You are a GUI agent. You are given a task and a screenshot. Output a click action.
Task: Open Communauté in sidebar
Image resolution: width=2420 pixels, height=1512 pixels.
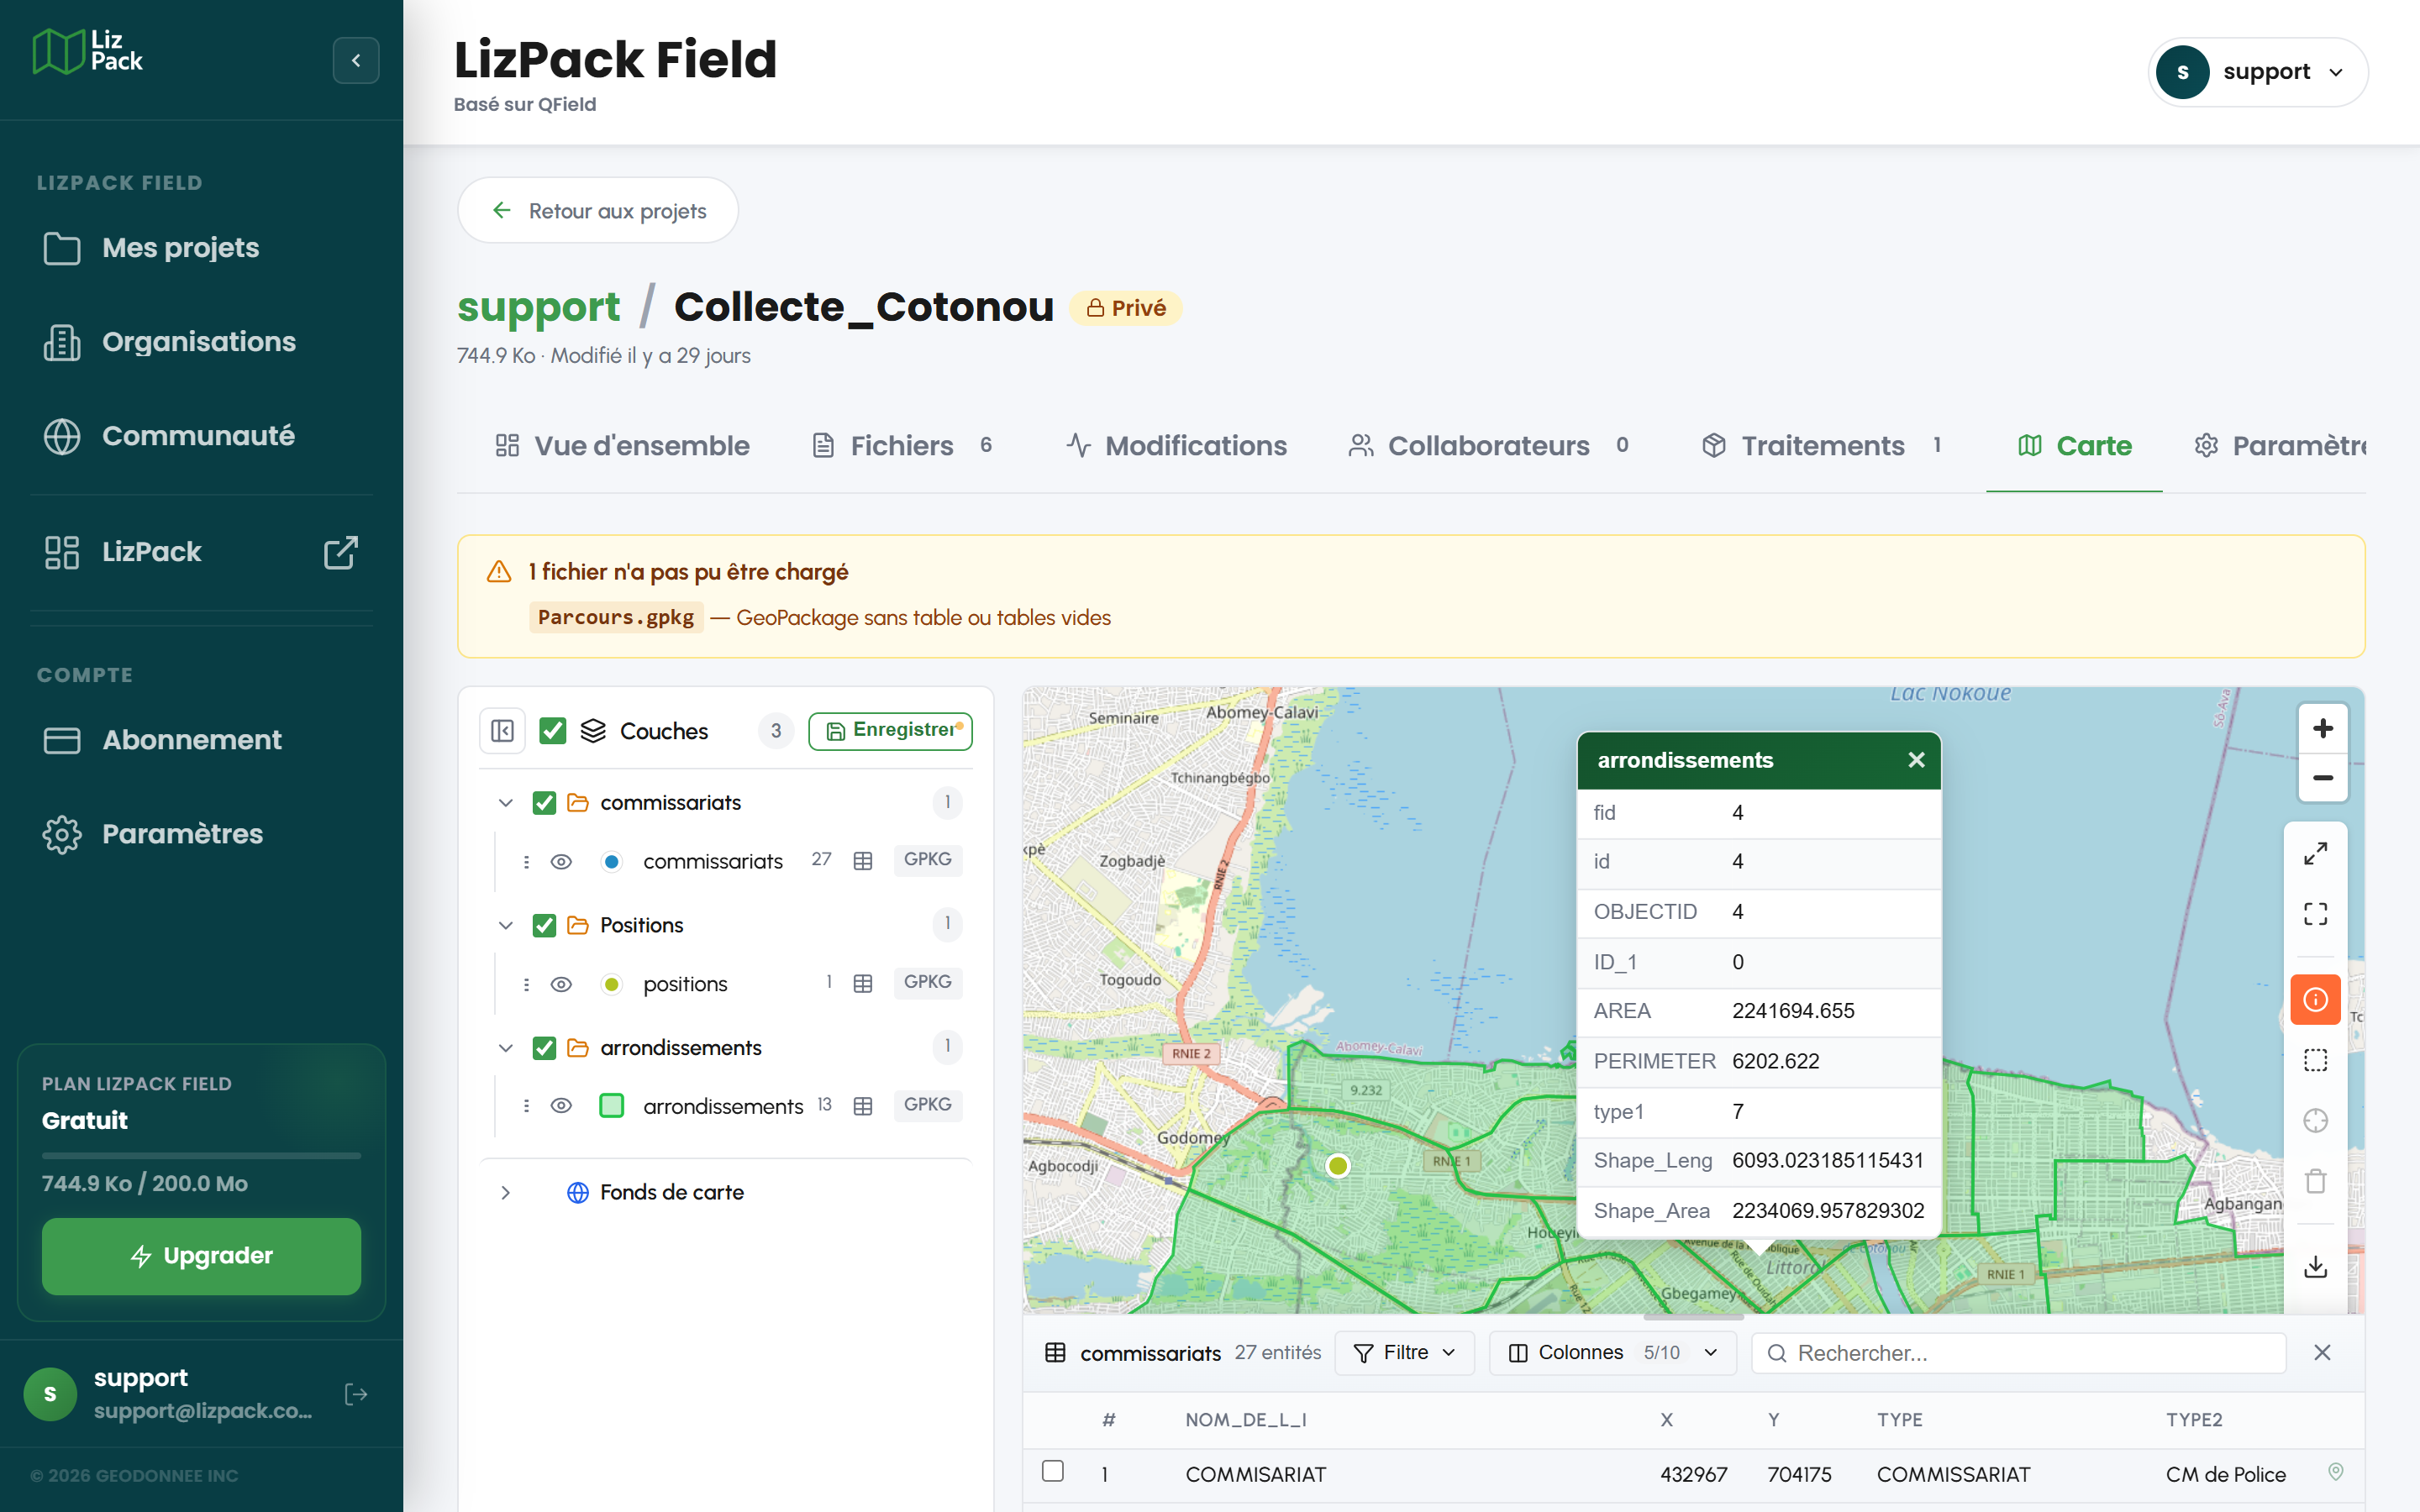pos(201,436)
